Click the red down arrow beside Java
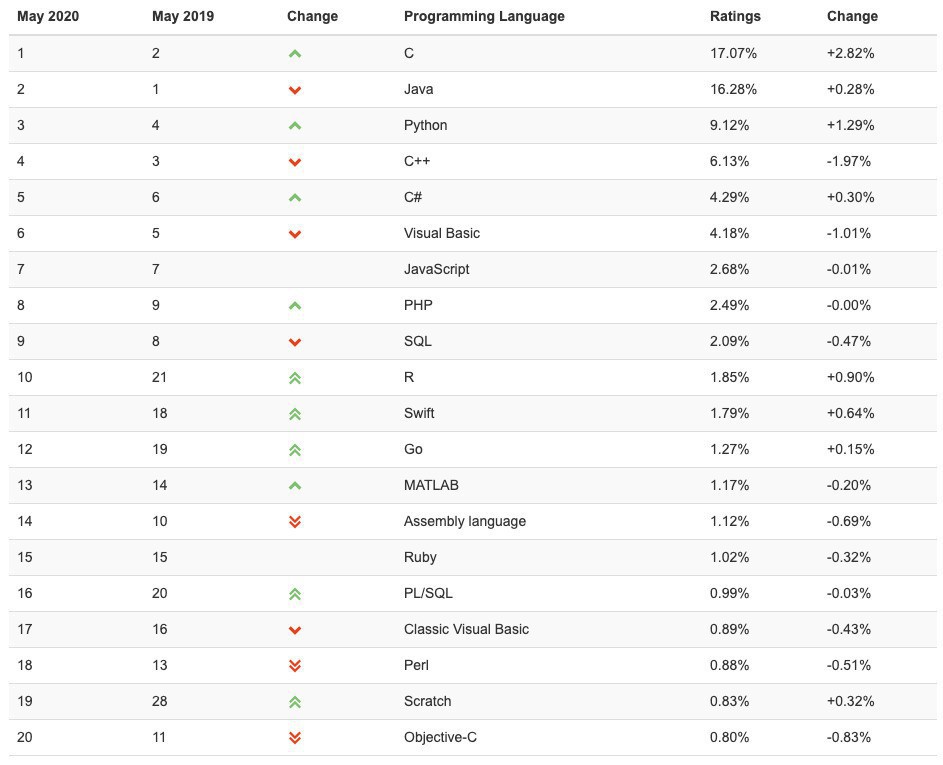 (295, 90)
